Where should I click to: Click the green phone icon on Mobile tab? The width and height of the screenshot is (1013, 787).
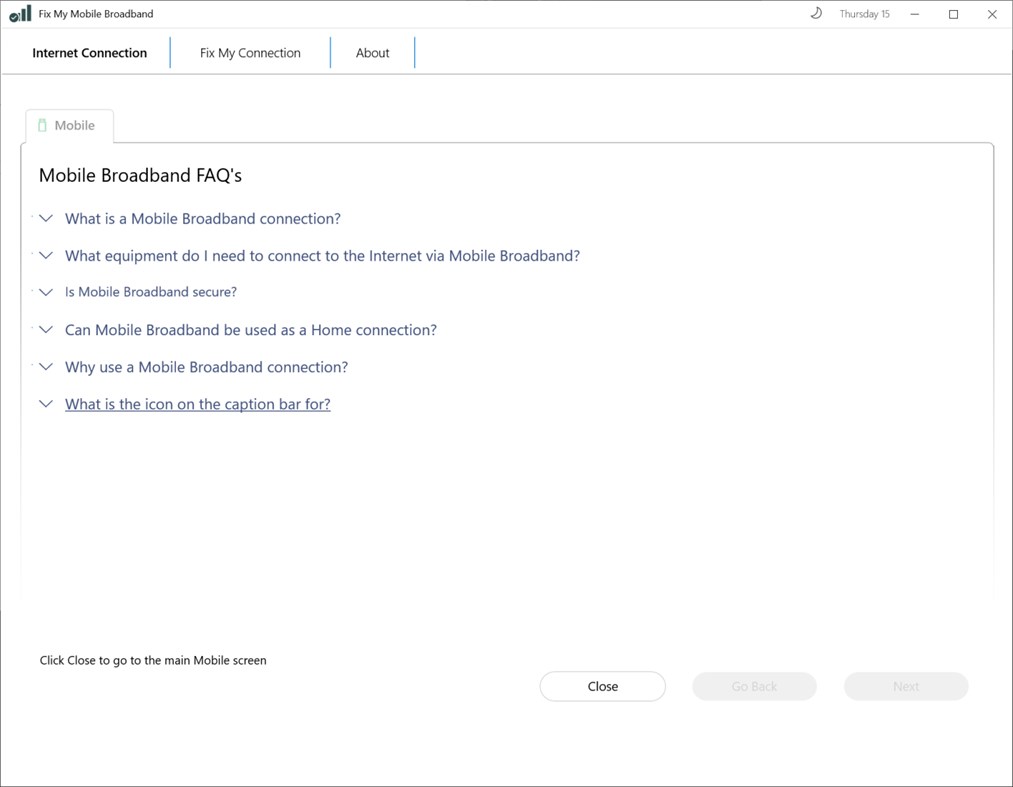[42, 125]
